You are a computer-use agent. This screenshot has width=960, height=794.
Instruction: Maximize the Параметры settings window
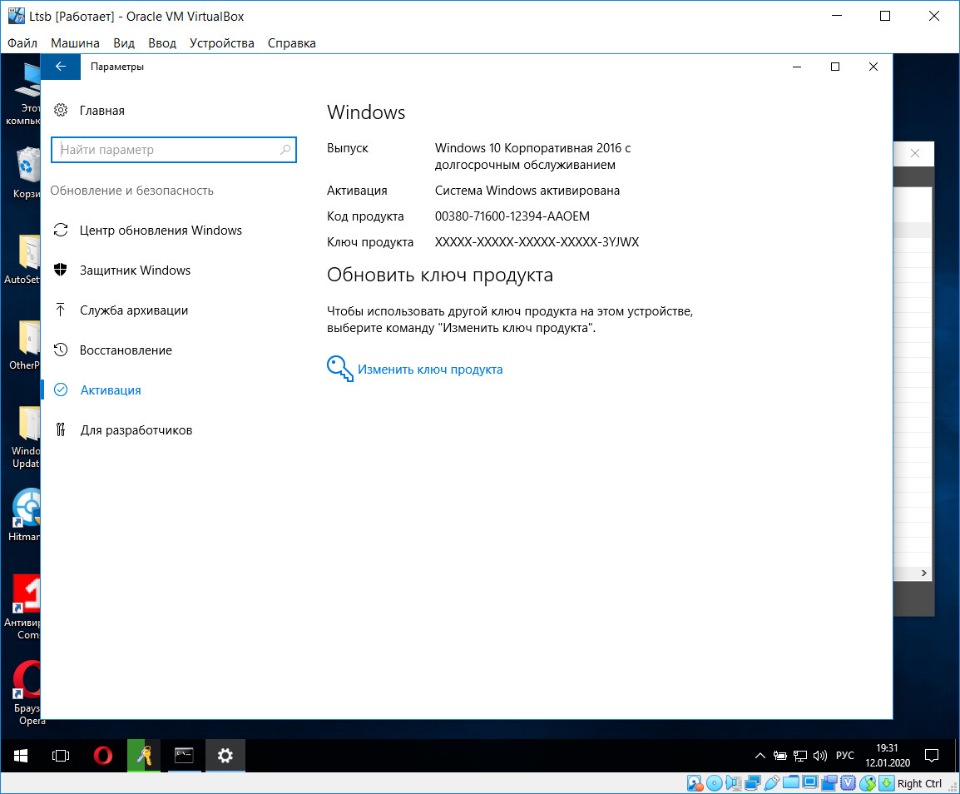point(835,67)
